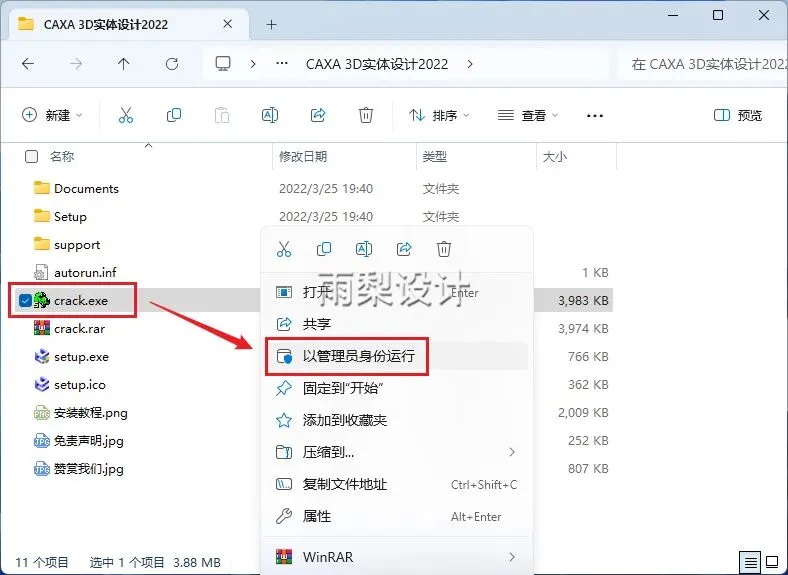788x575 pixels.
Task: Select the 安装教程.png file
Action: pyautogui.click(x=90, y=413)
